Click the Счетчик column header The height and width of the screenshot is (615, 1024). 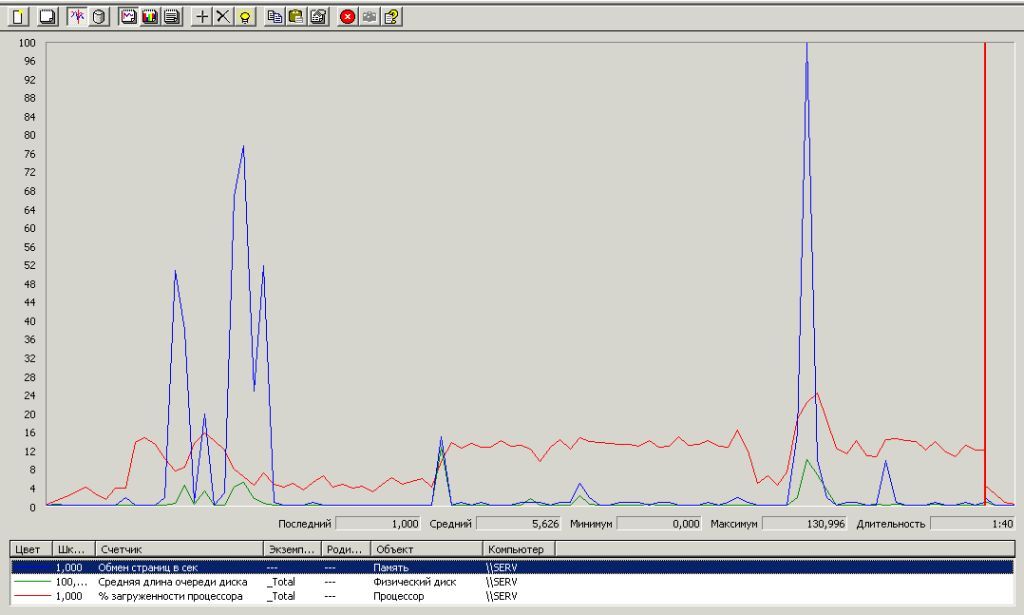click(x=178, y=549)
